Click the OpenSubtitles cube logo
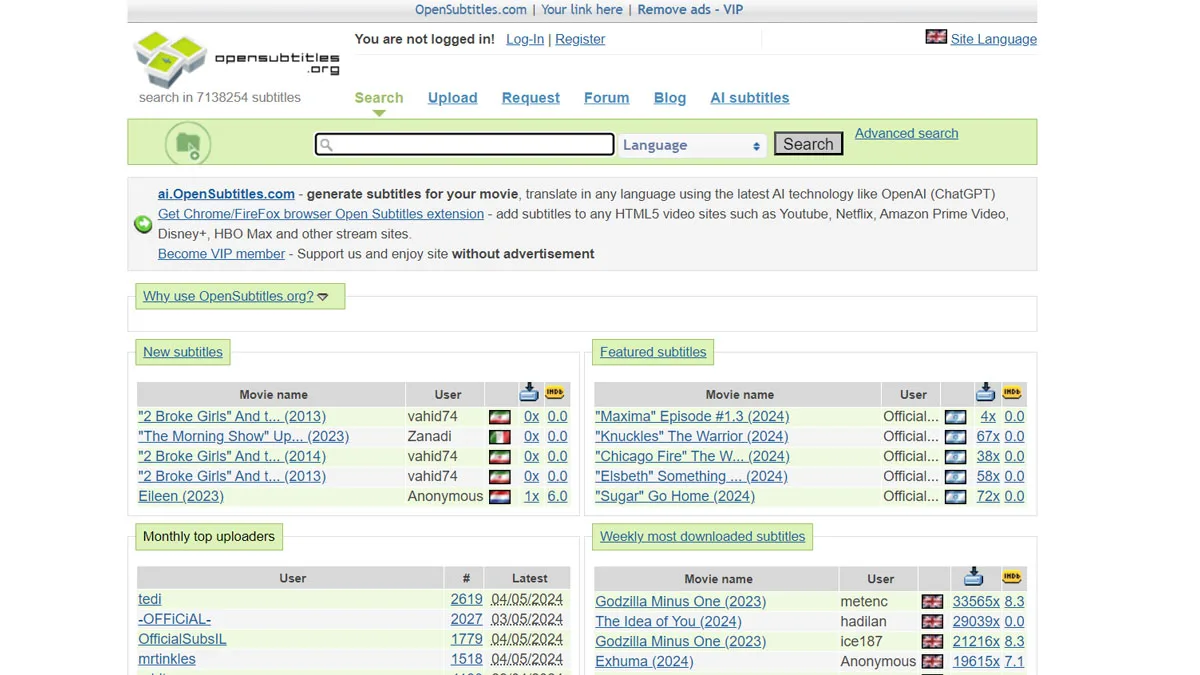 170,58
